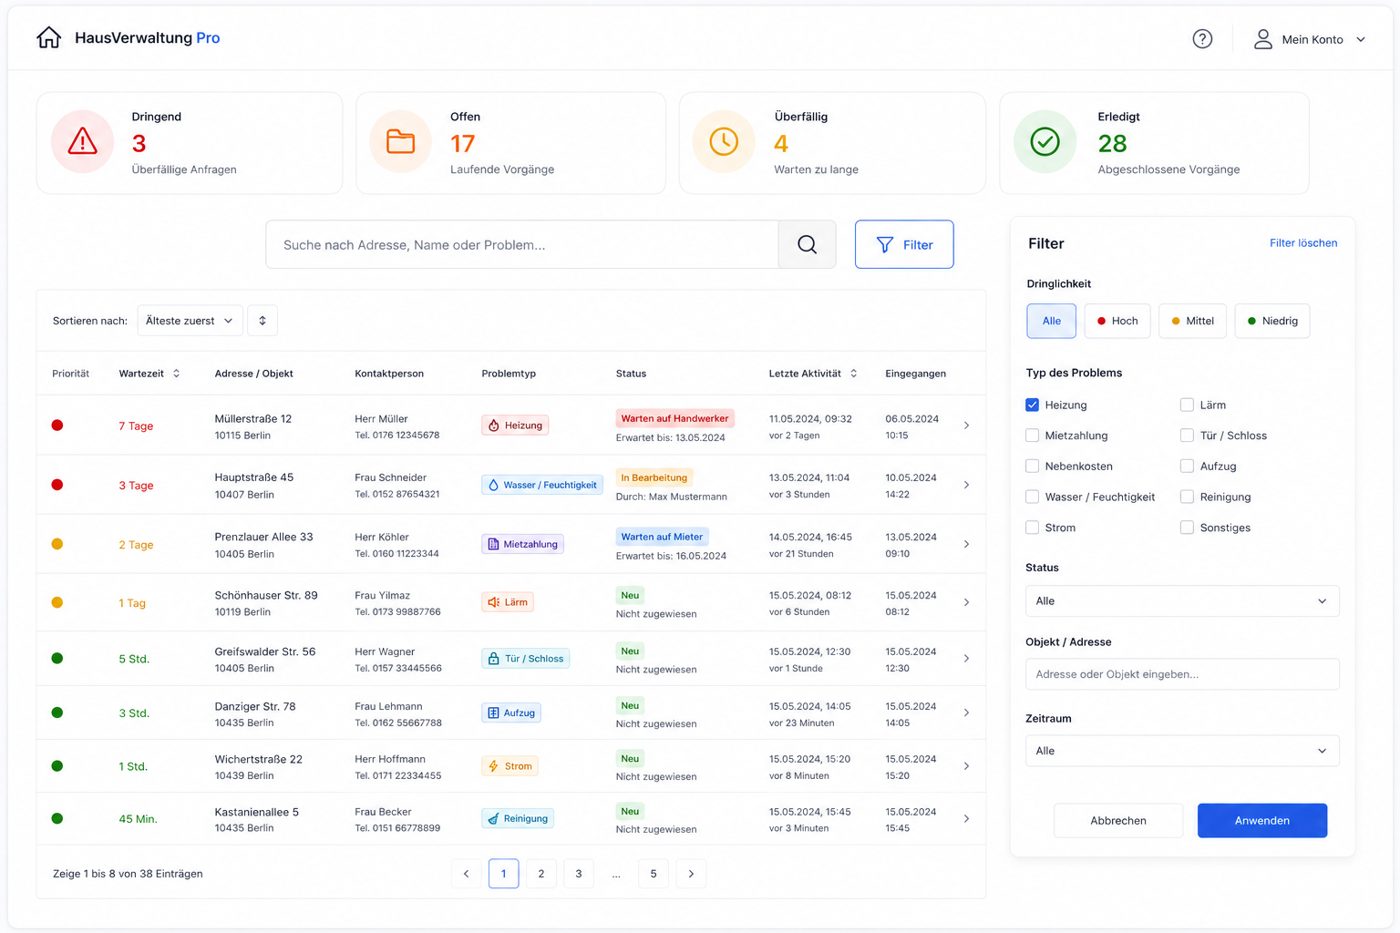
Task: Click the Lärm tag in the Schönhauser row
Action: 508,602
